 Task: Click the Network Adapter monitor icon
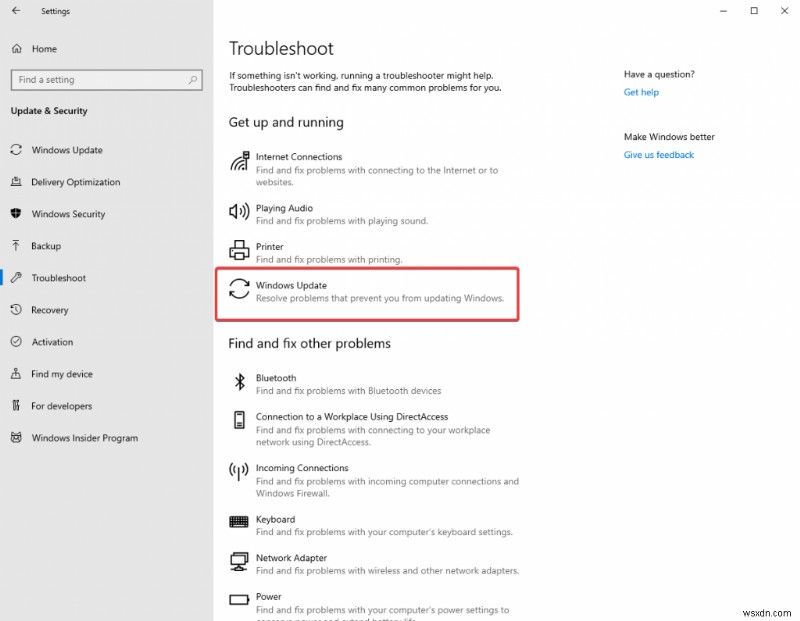[x=239, y=562]
